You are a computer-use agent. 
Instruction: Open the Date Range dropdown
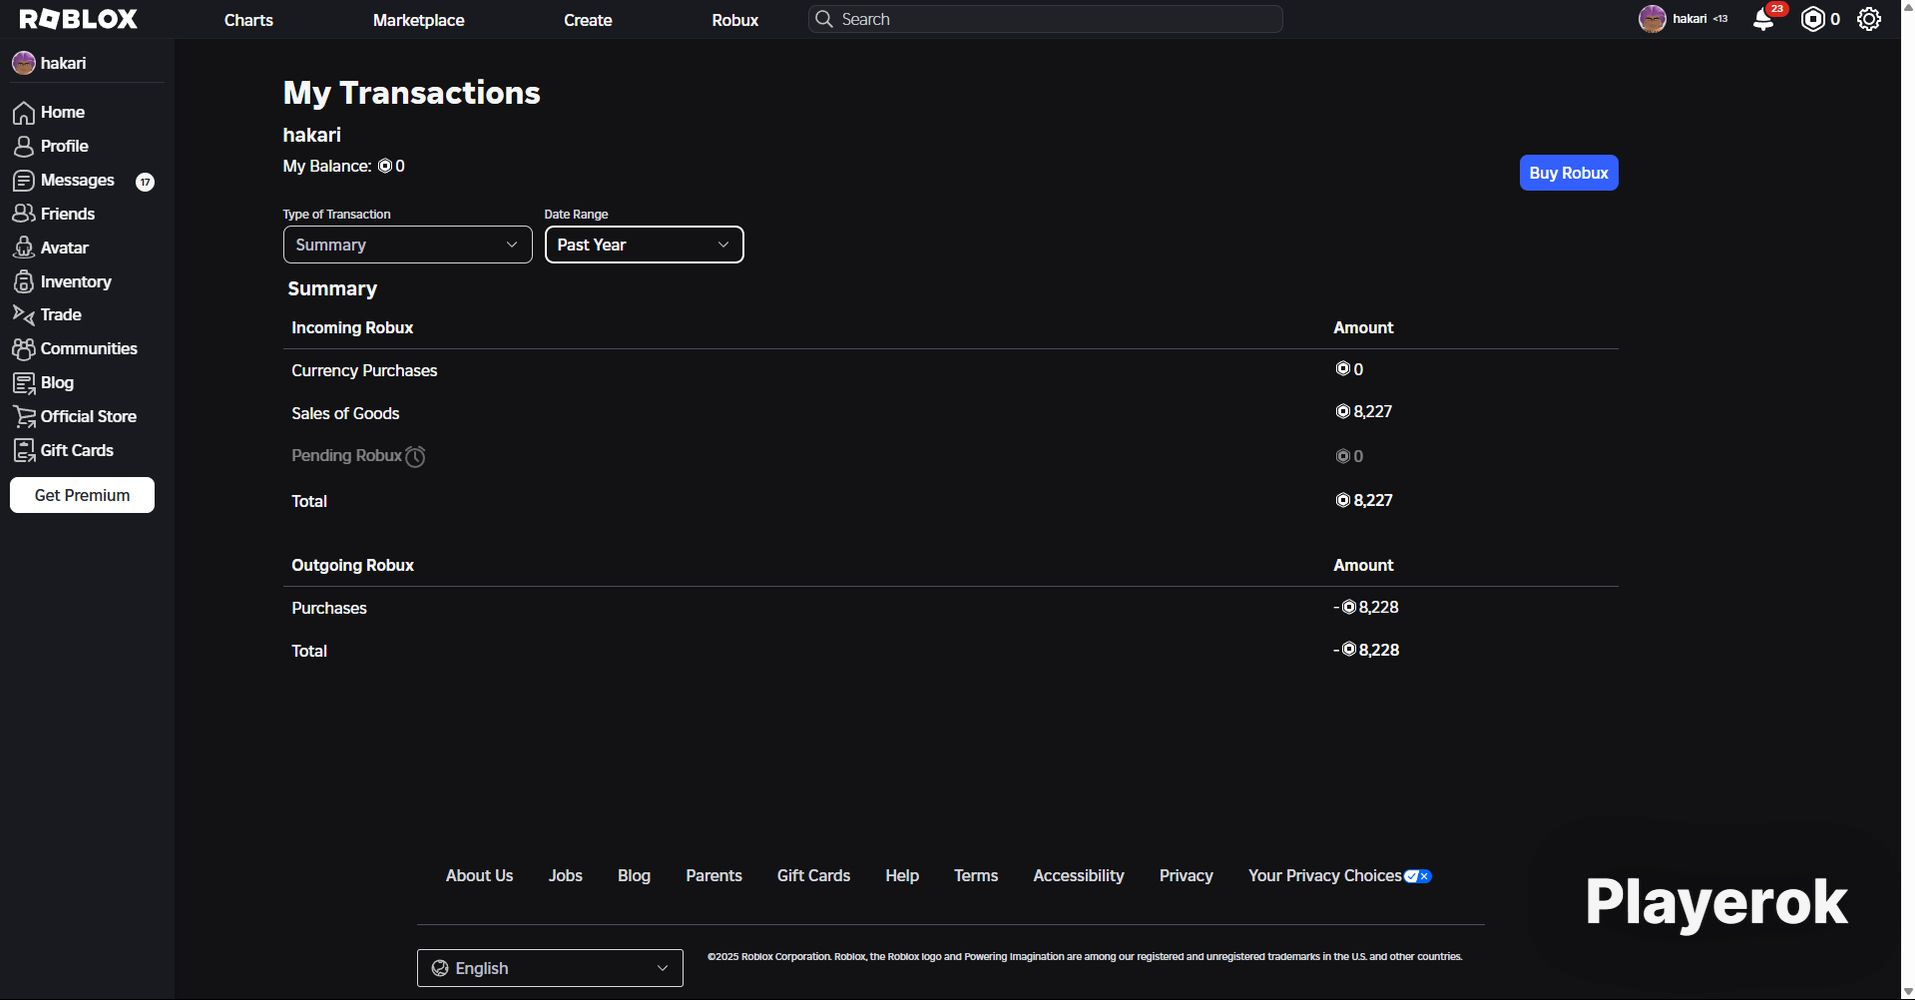(644, 245)
